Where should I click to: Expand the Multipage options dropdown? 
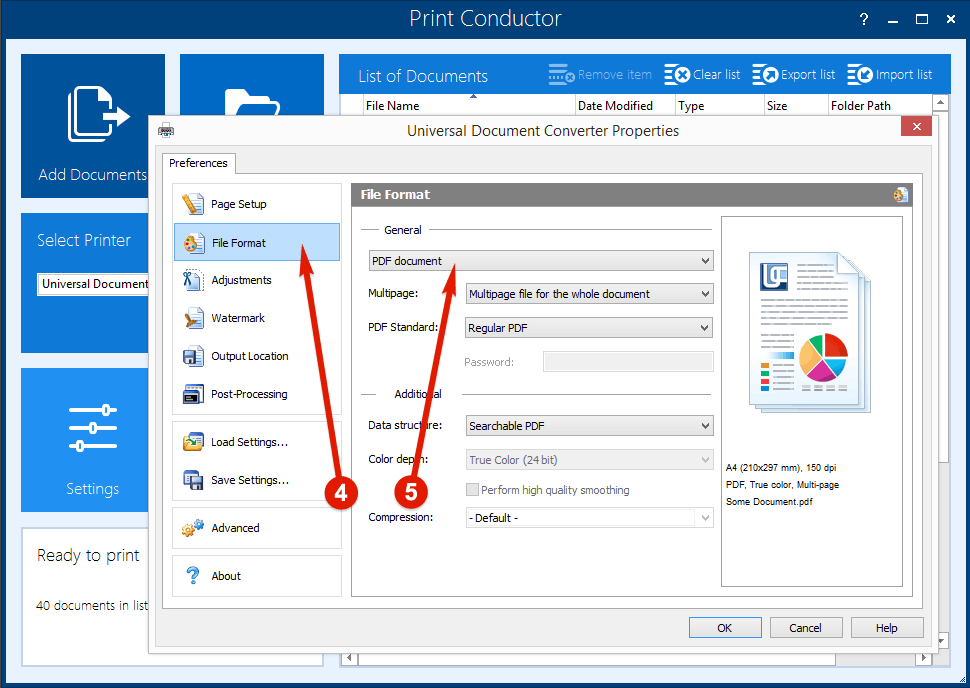pyautogui.click(x=588, y=294)
